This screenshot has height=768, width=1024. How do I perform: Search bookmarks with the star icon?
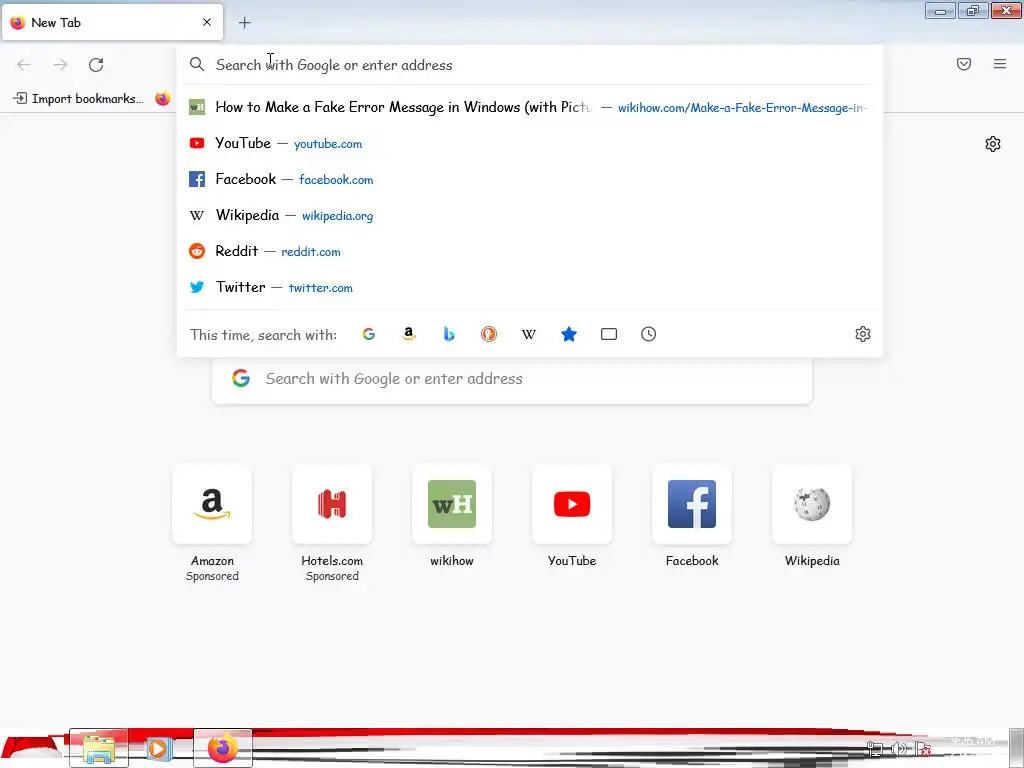coord(569,334)
